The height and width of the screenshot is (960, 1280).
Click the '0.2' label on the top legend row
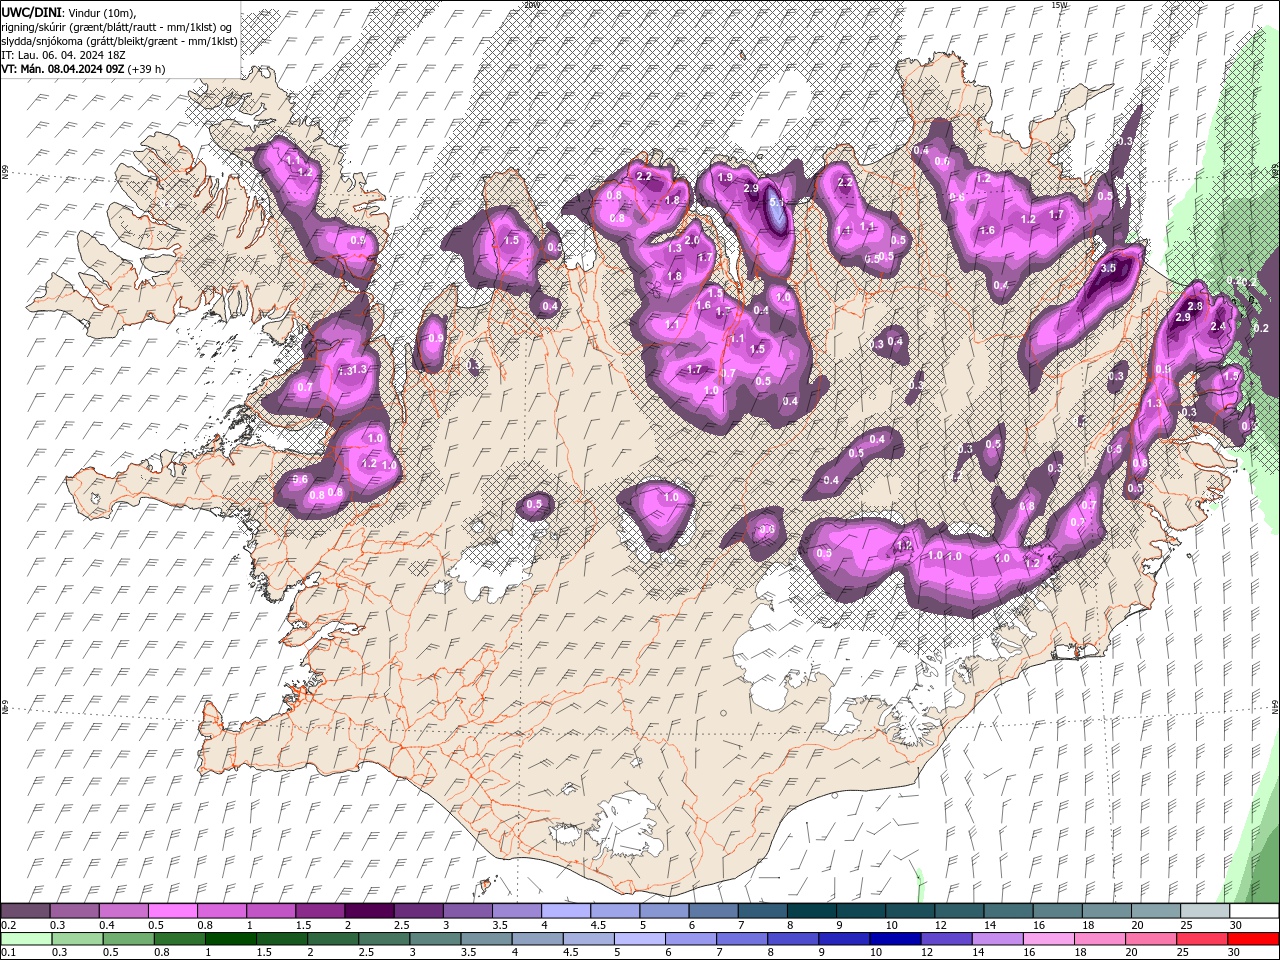coord(8,925)
